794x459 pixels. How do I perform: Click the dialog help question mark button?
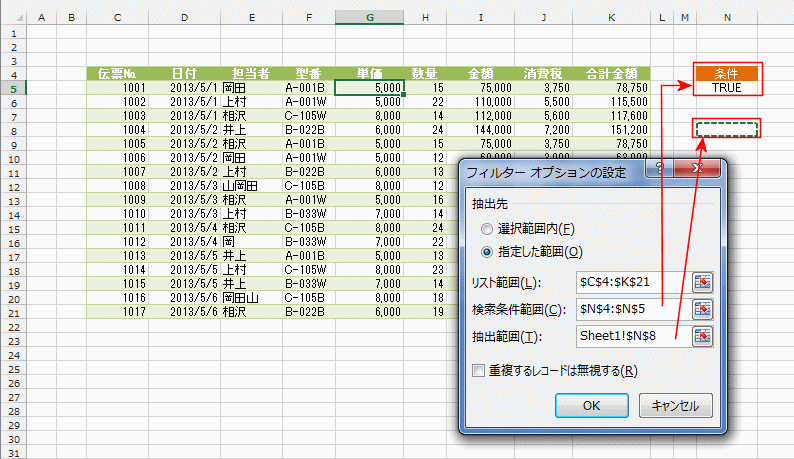[659, 167]
